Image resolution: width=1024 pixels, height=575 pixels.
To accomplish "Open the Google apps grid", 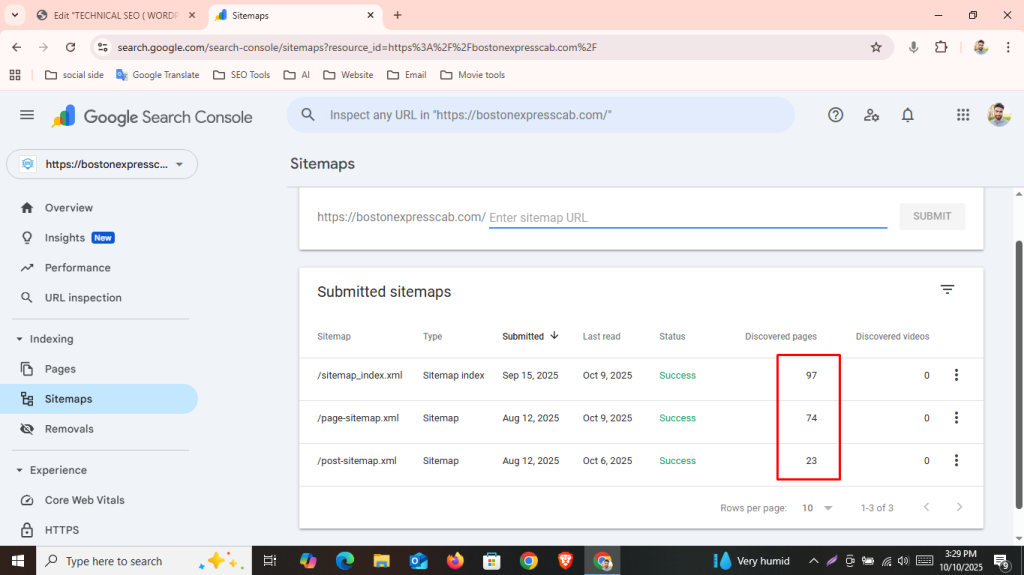I will tap(963, 115).
